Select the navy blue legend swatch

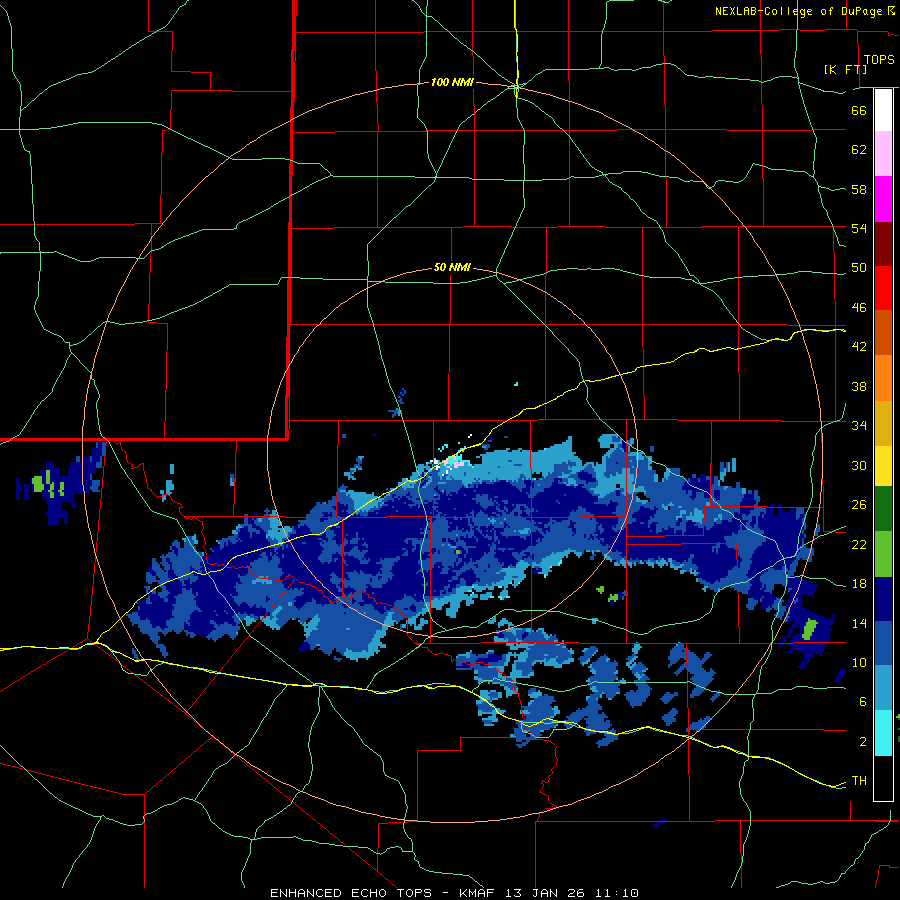pyautogui.click(x=883, y=599)
